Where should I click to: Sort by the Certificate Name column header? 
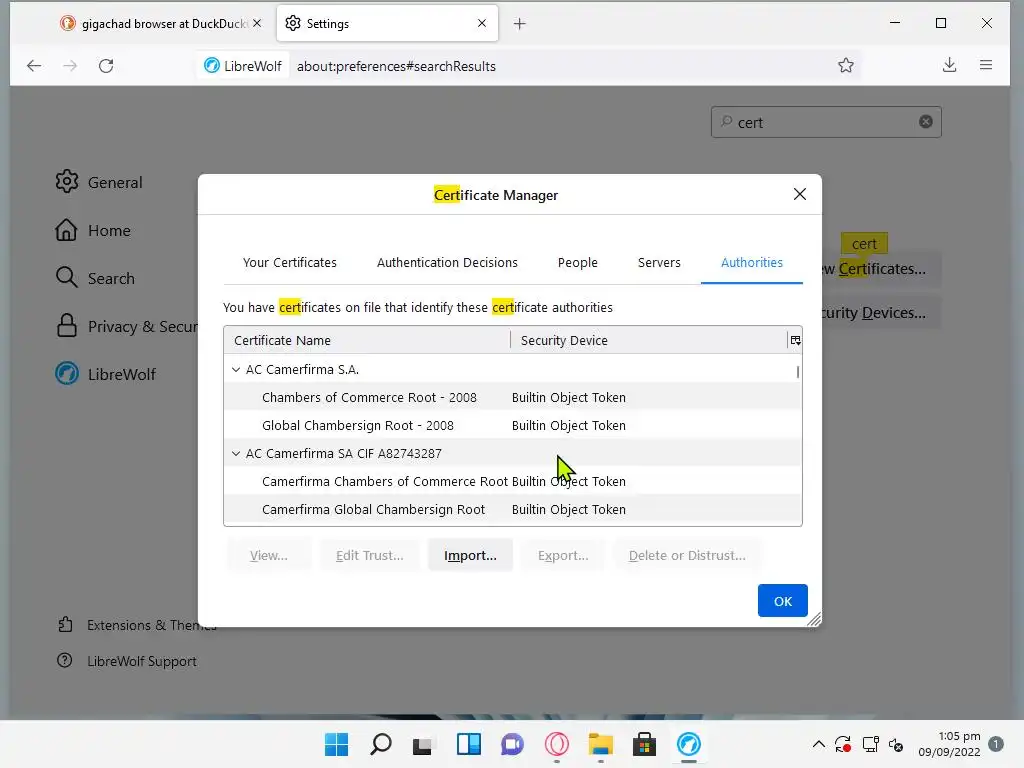[x=367, y=340]
